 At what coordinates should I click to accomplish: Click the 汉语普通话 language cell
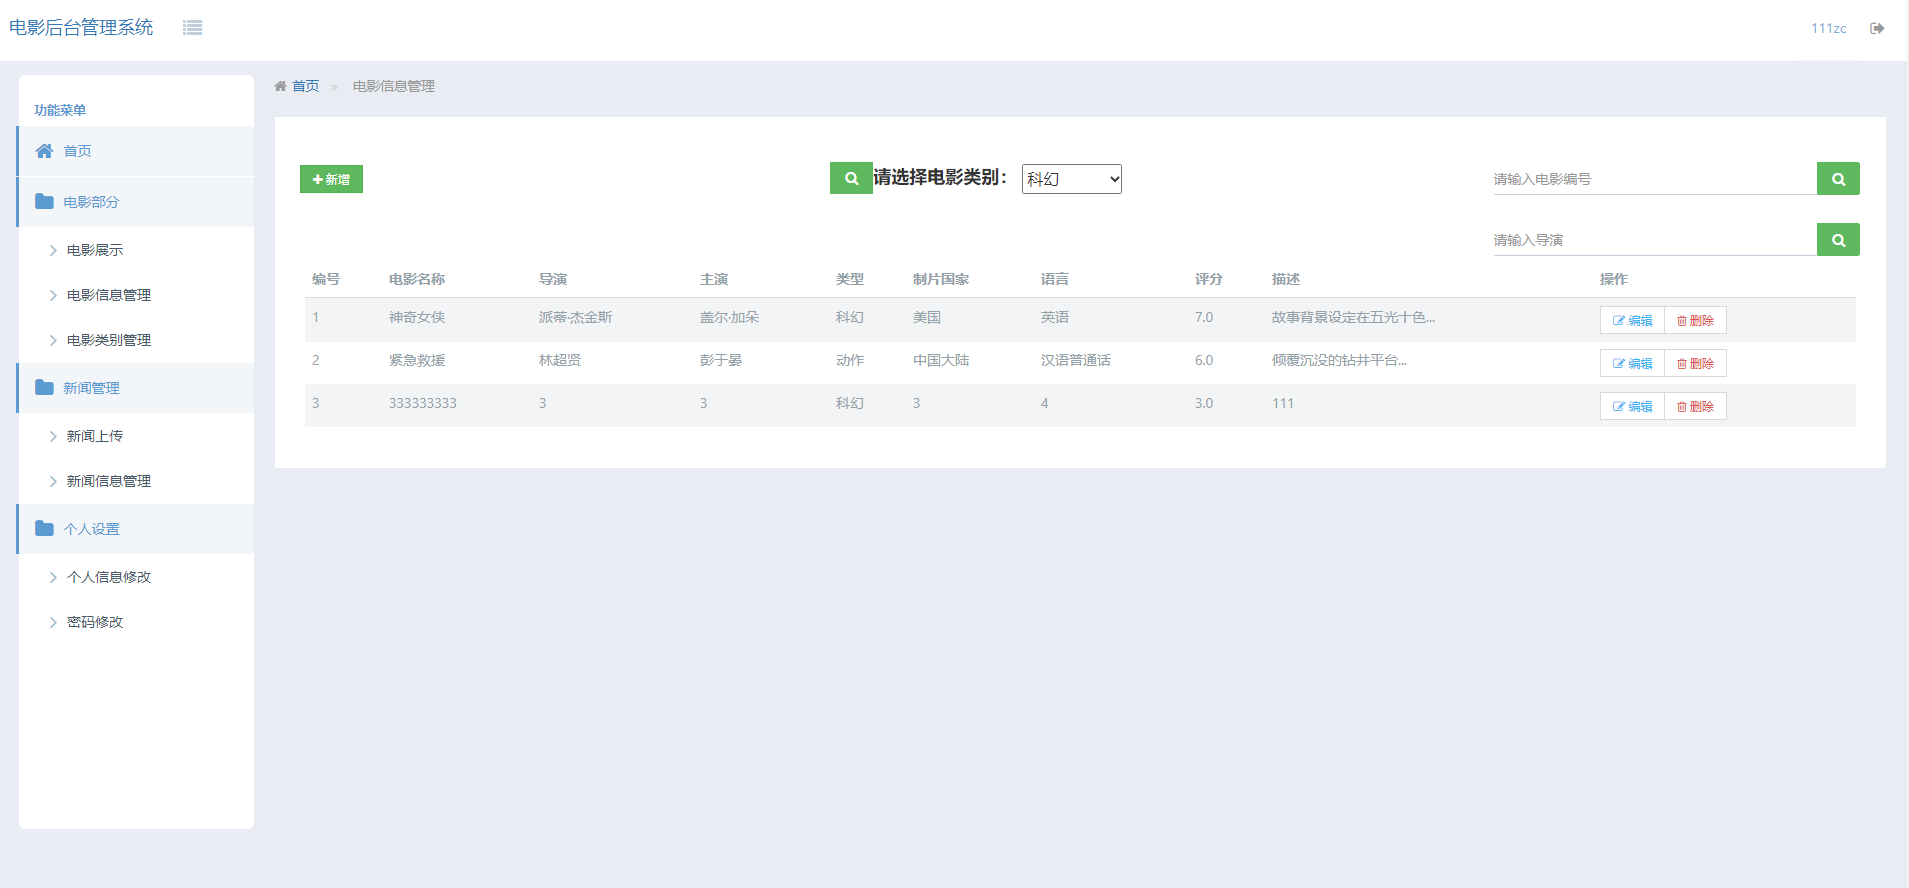tap(1075, 360)
